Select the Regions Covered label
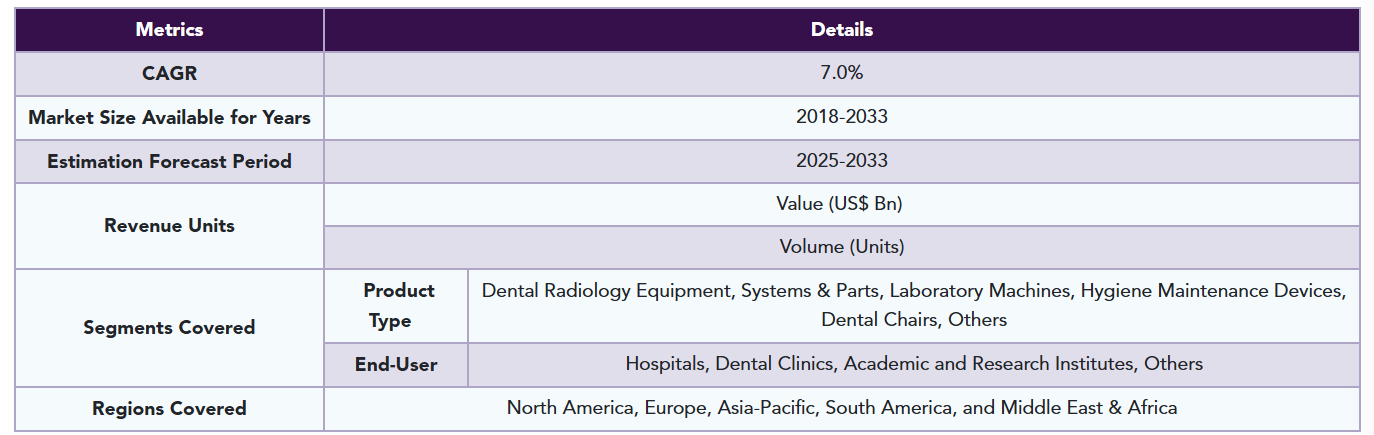This screenshot has height=435, width=1374. pyautogui.click(x=169, y=408)
